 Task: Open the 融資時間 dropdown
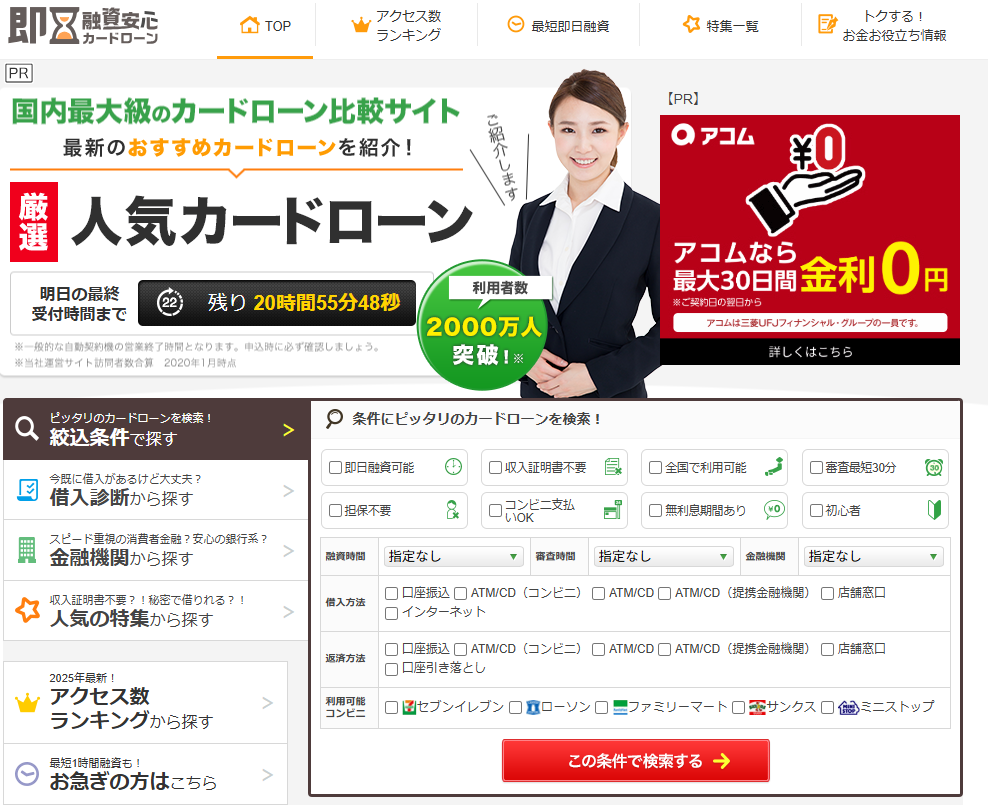[453, 556]
